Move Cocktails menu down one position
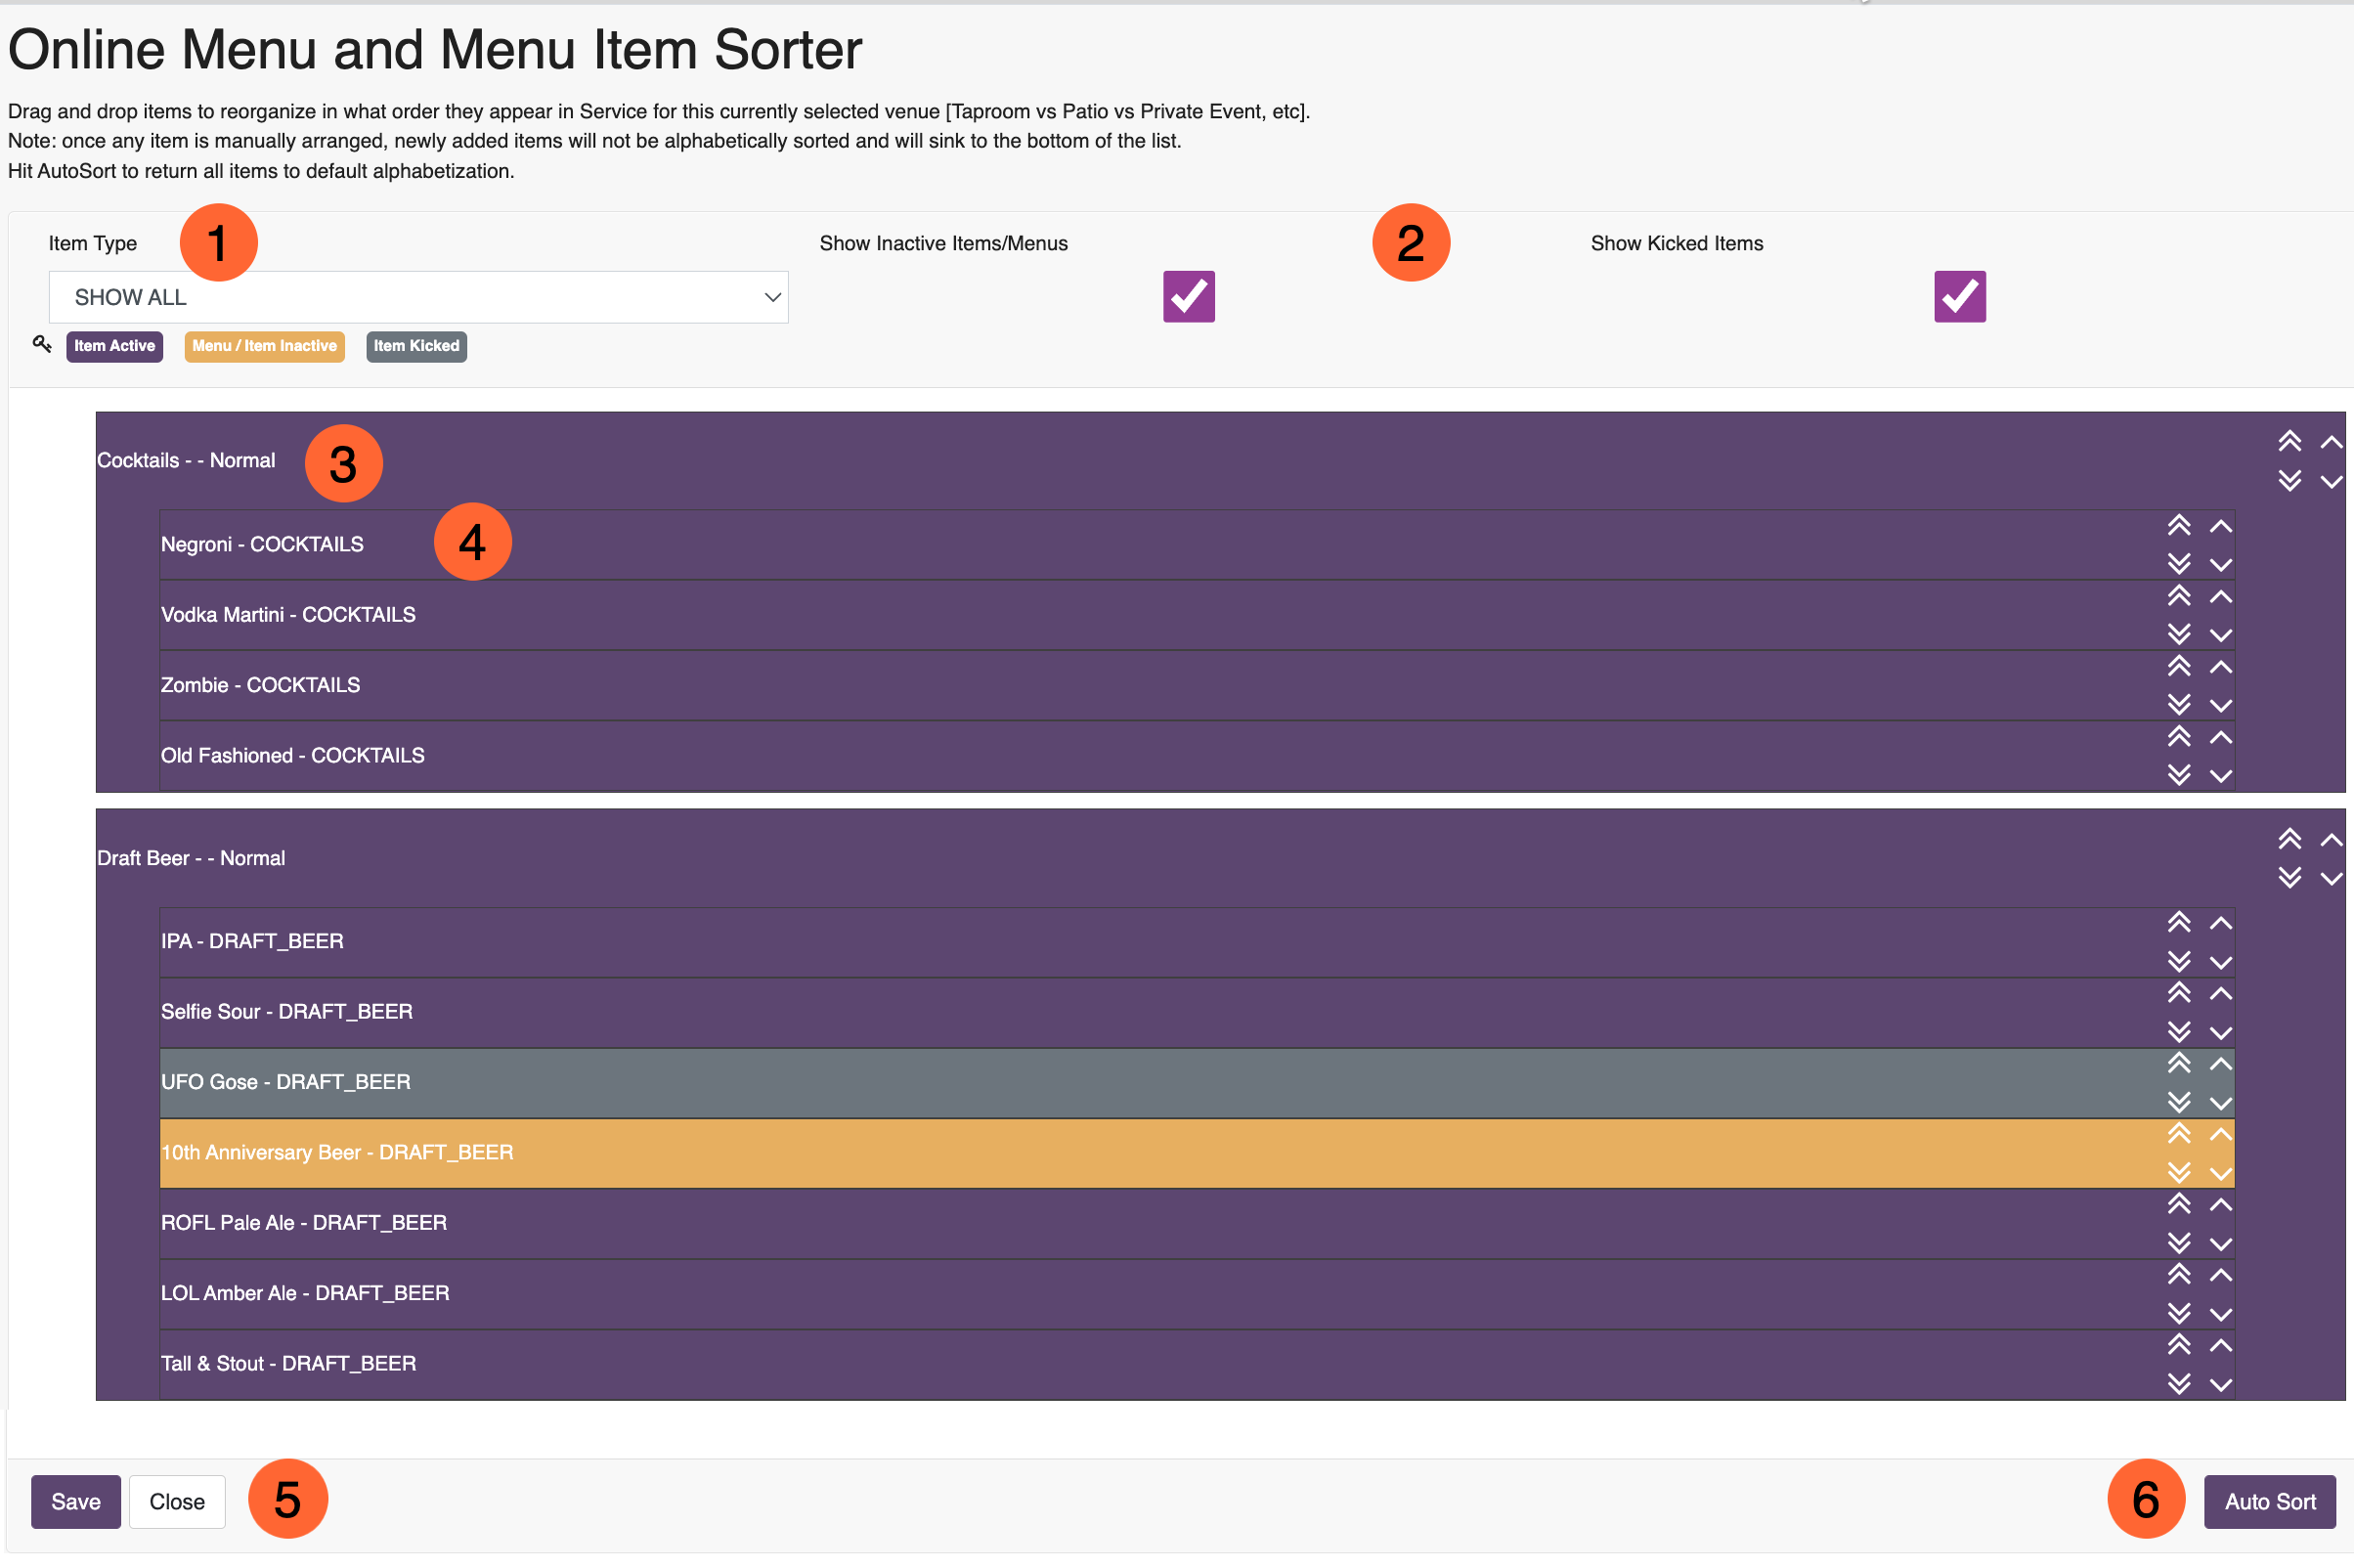 pyautogui.click(x=2331, y=482)
